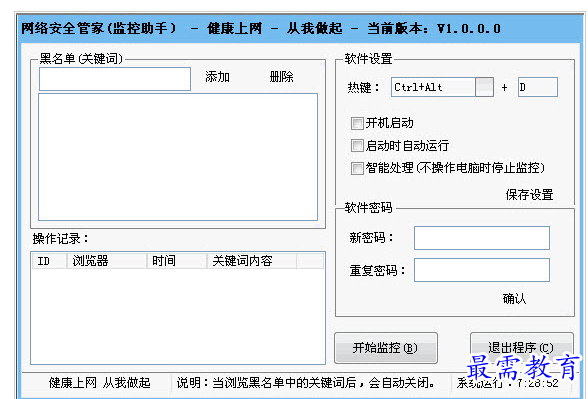Click the 操作记录 label

[x=61, y=238]
